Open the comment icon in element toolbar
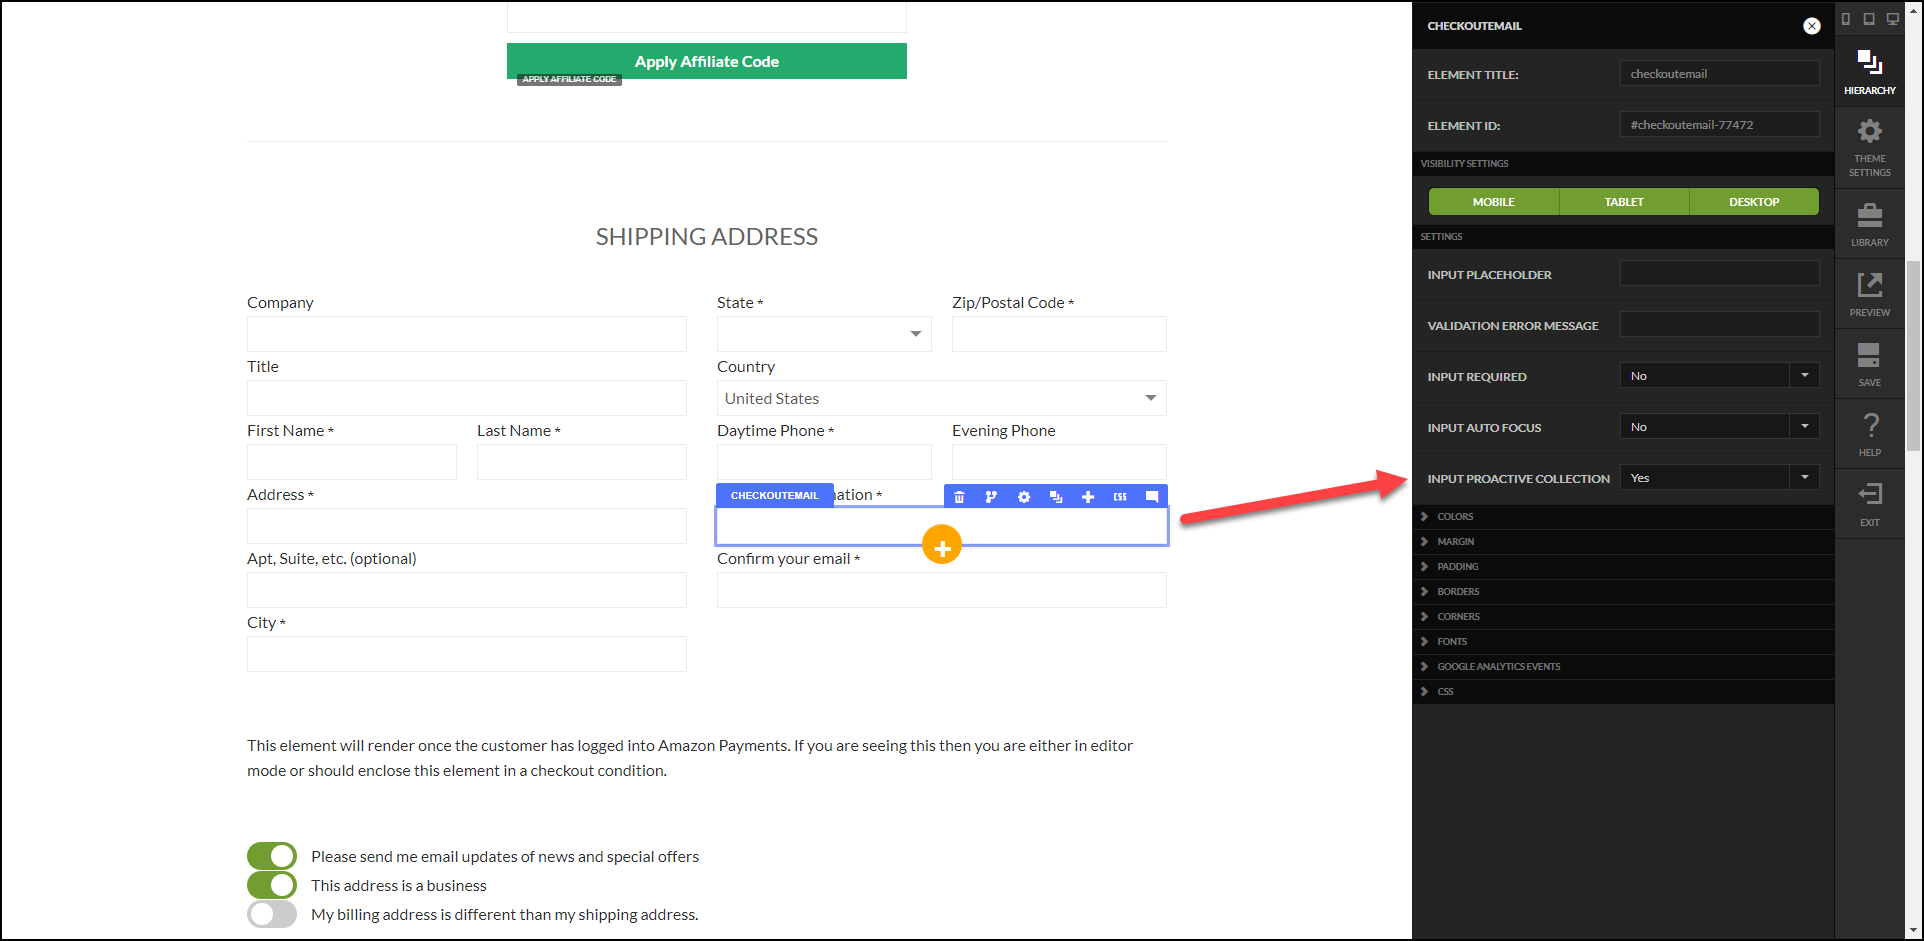 click(1152, 497)
